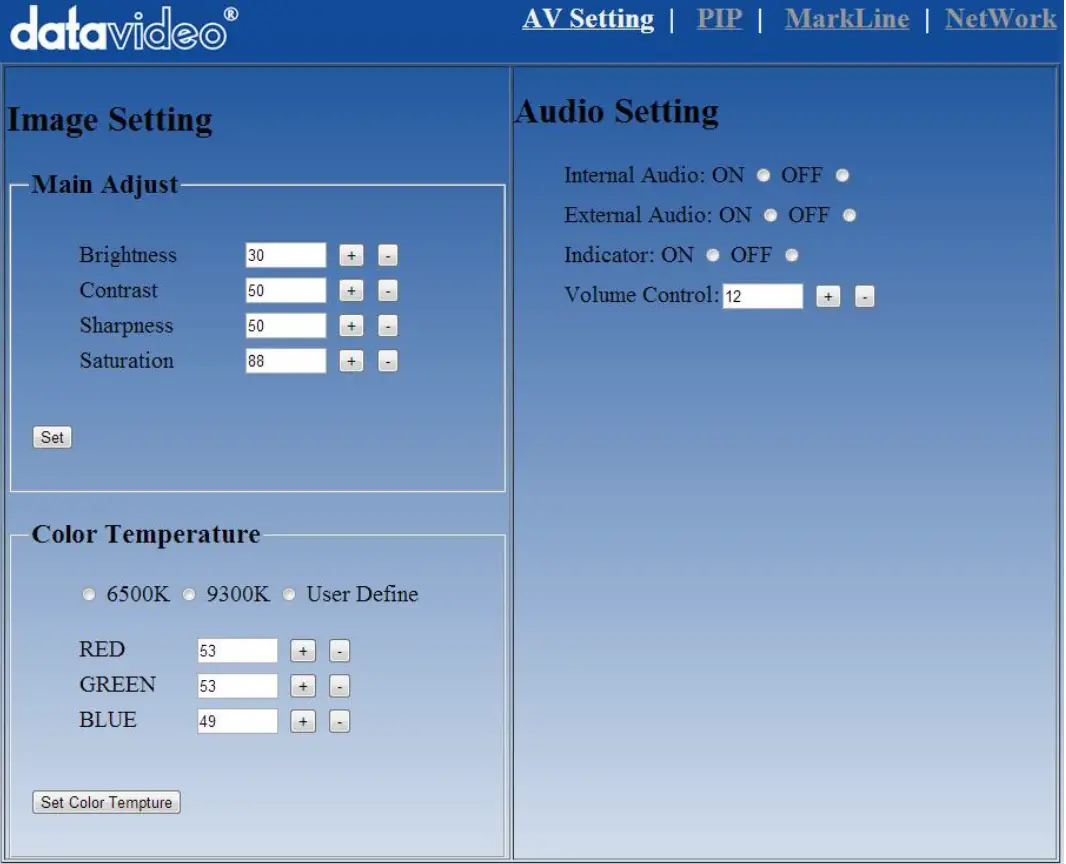Select 6500K color temperature
1066x864 pixels.
pyautogui.click(x=89, y=595)
